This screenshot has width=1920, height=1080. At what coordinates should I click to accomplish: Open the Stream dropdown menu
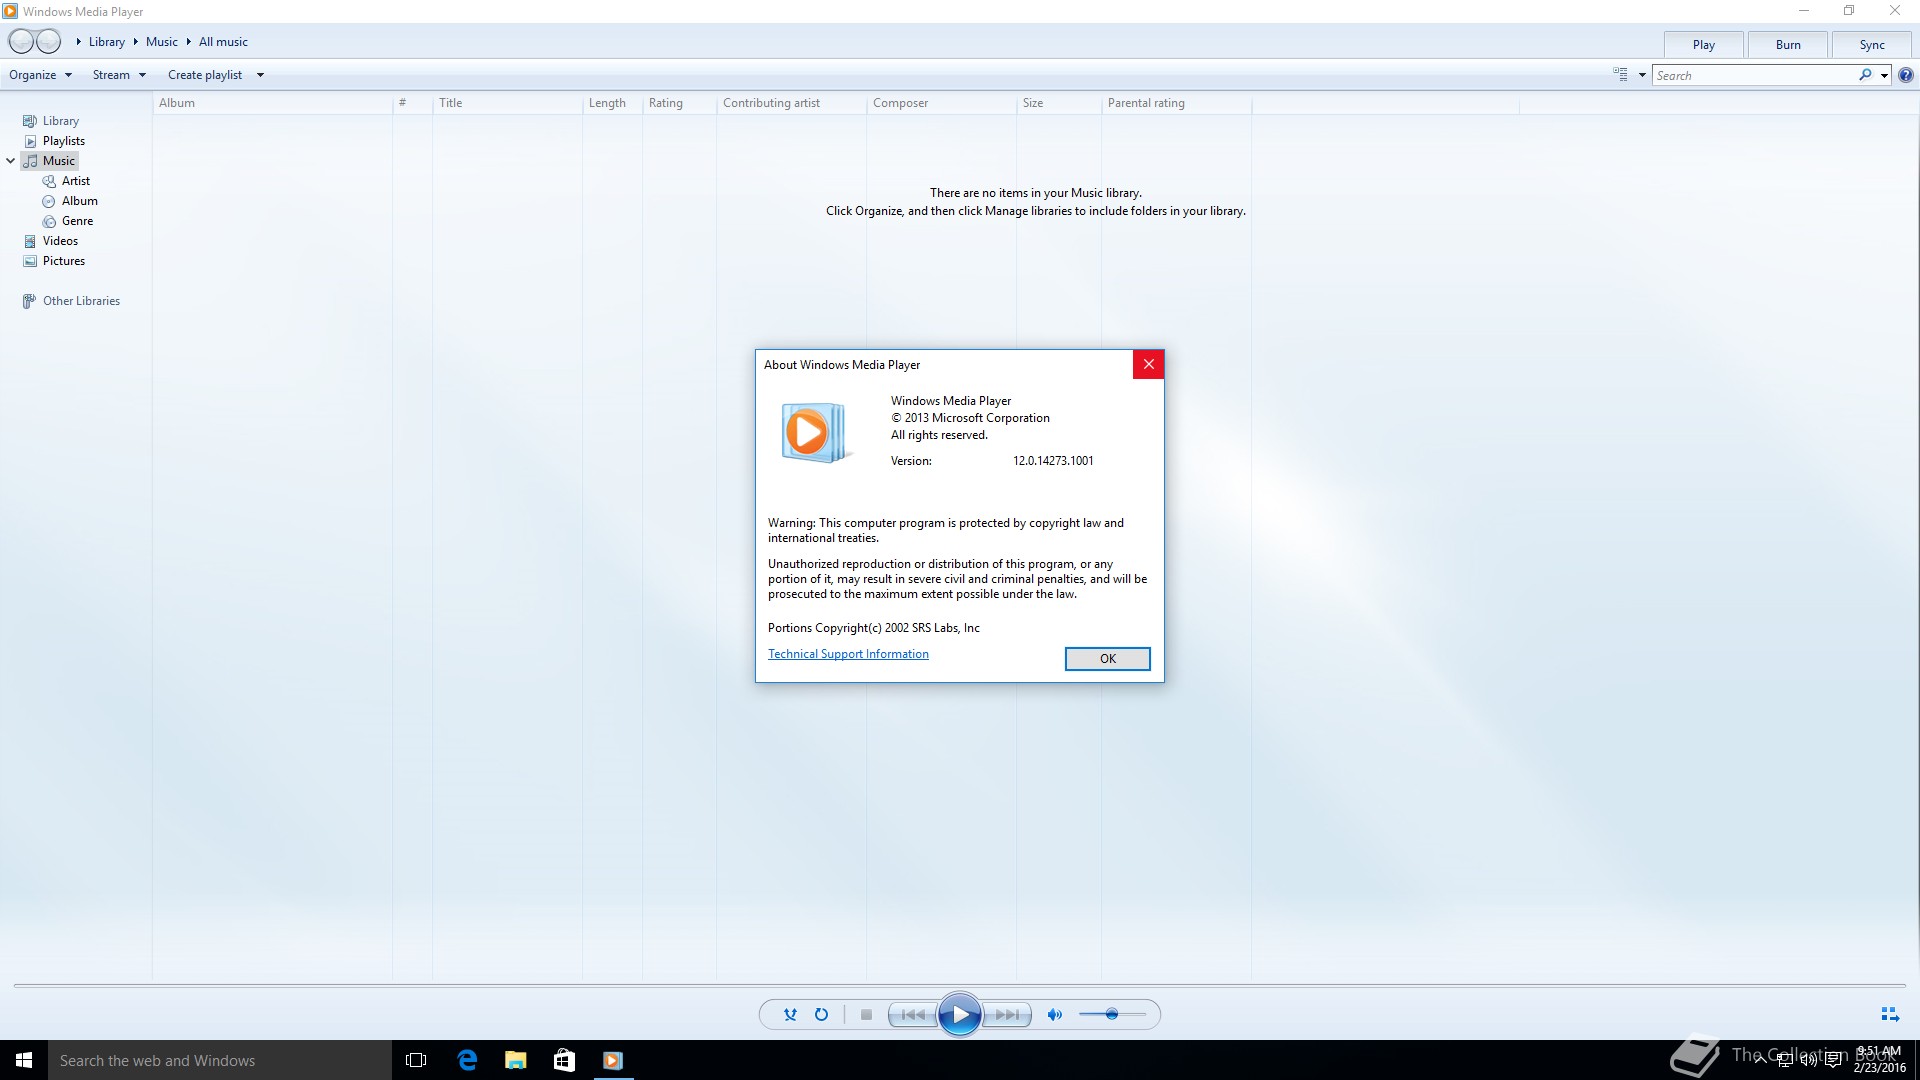[119, 75]
